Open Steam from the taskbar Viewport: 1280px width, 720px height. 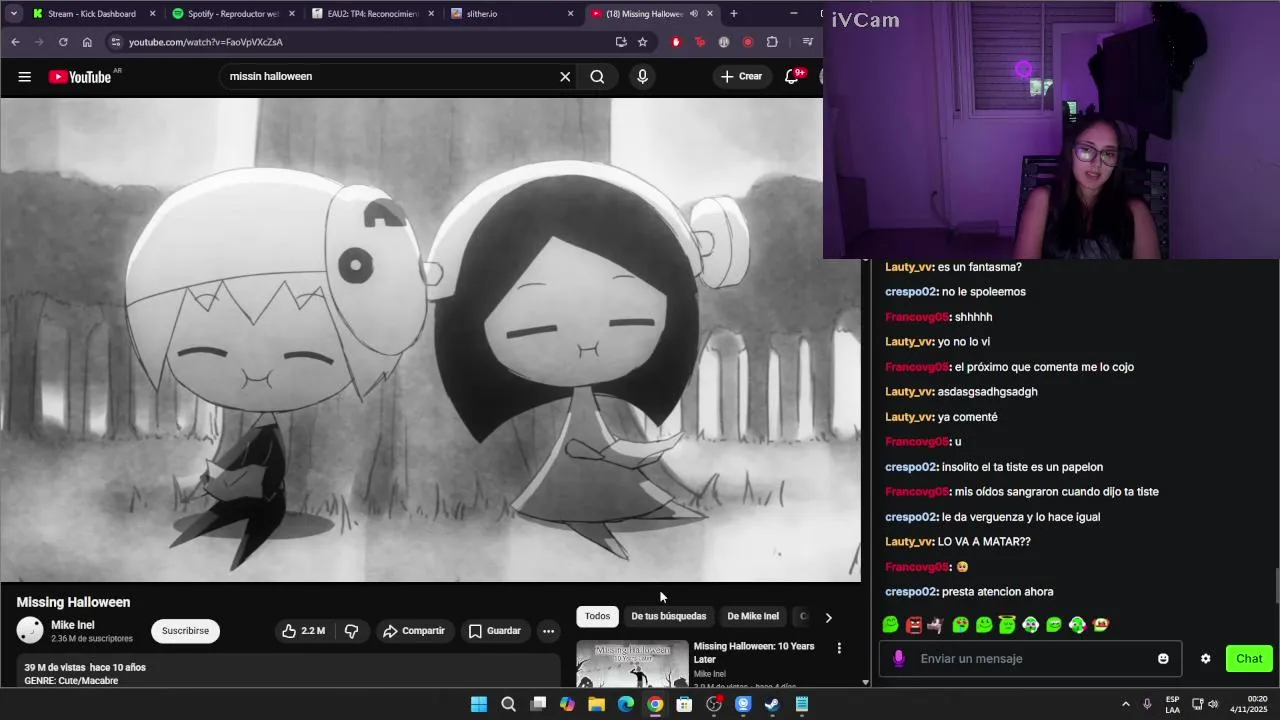point(772,704)
